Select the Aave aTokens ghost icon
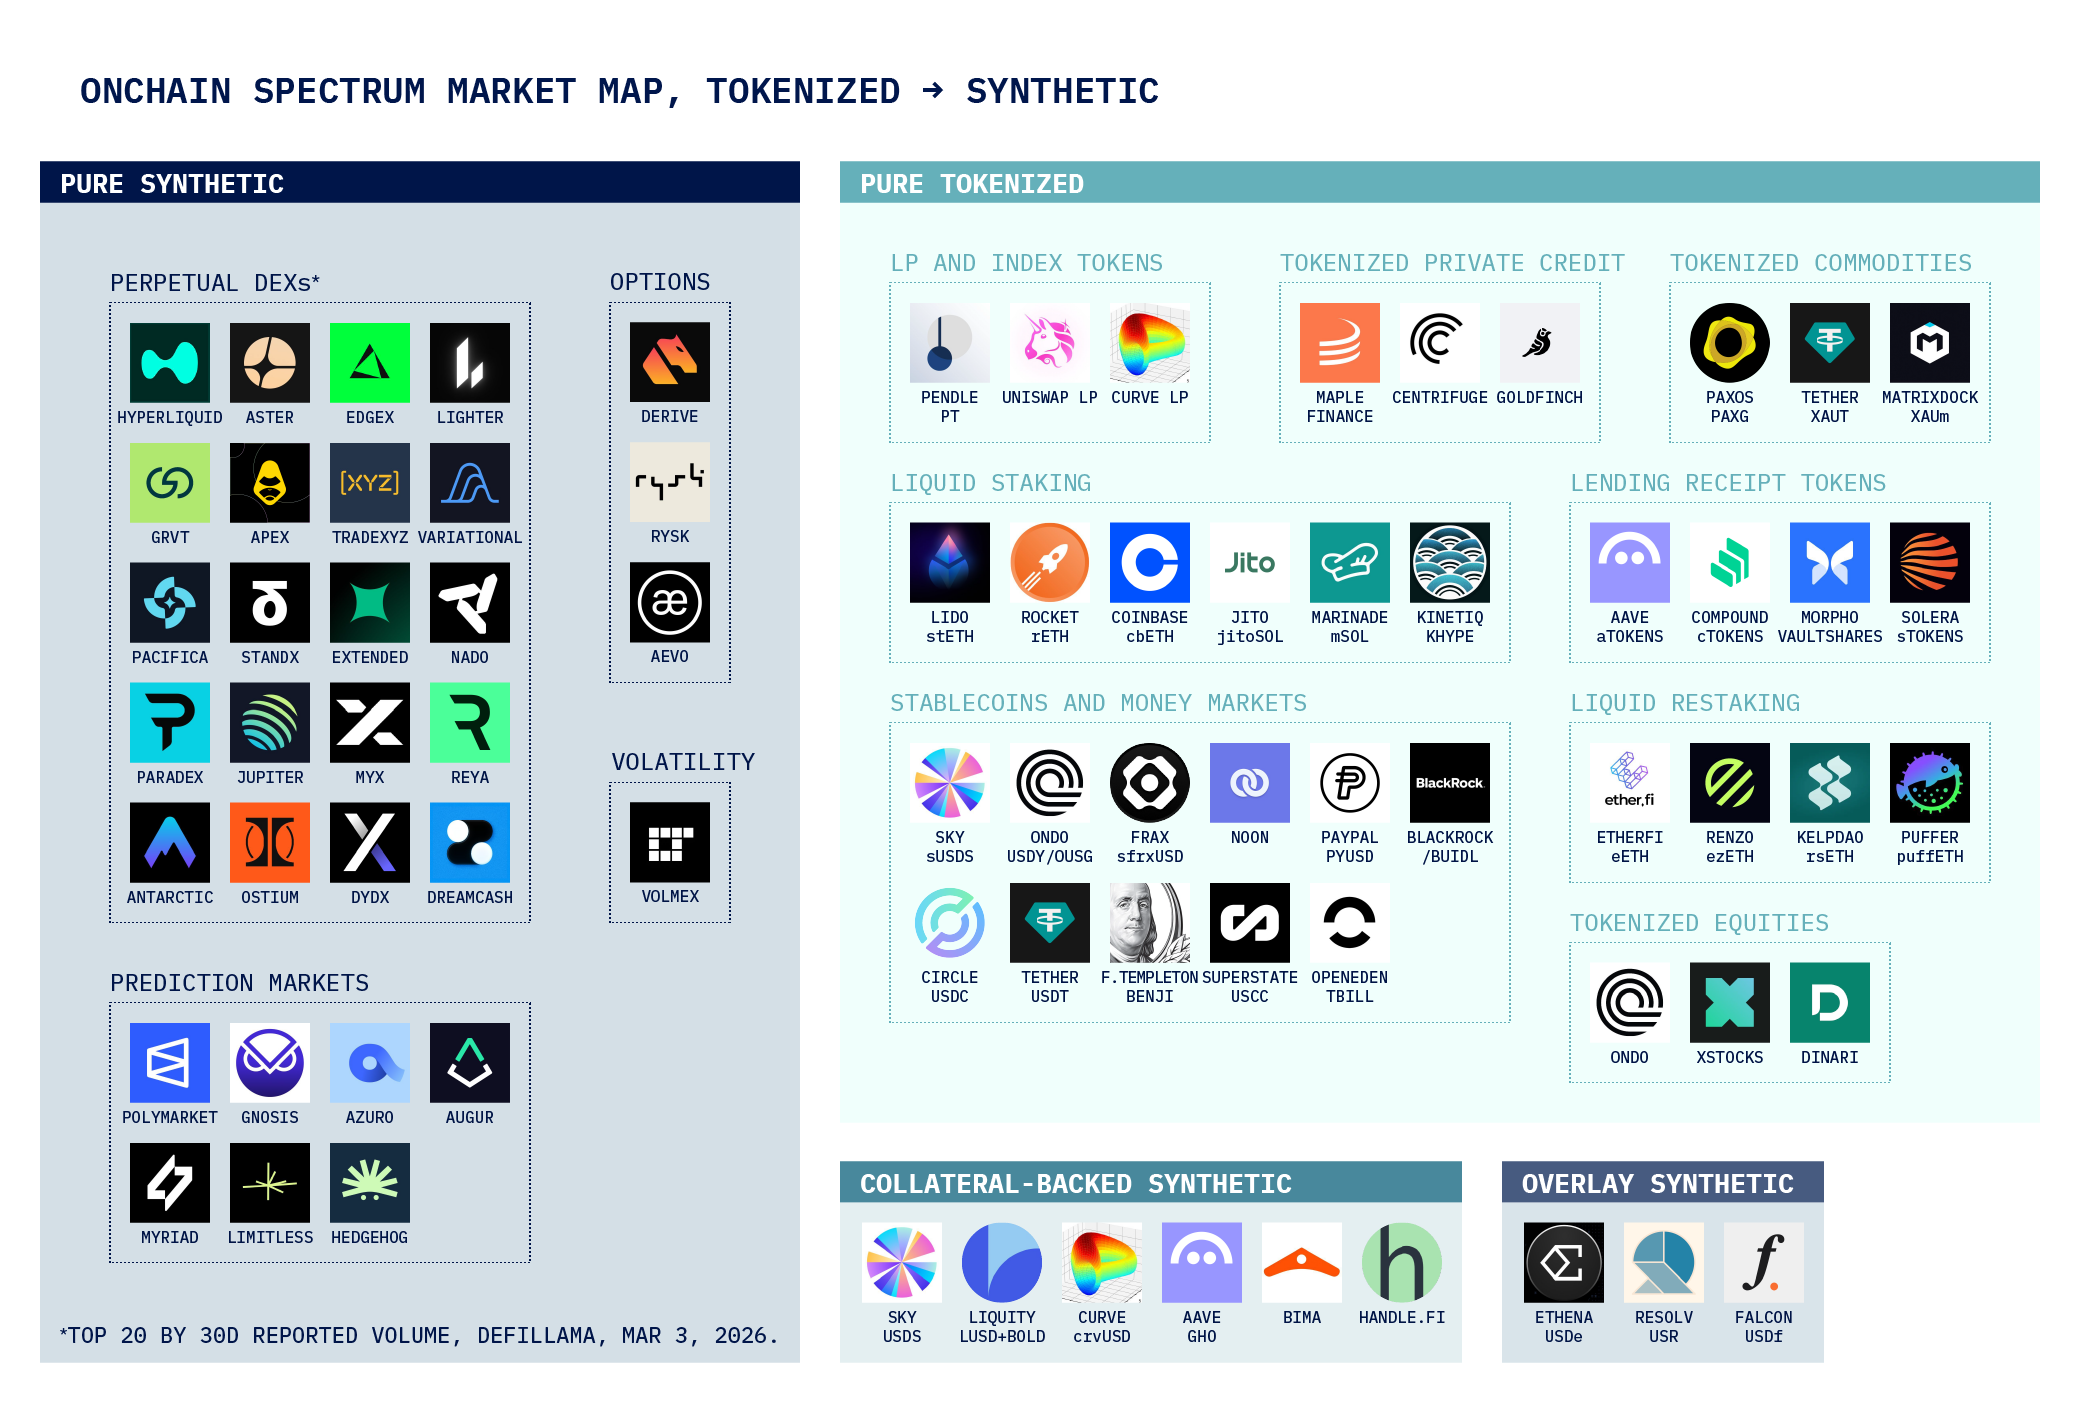Screen dimensions: 2080x1420 tap(1629, 562)
